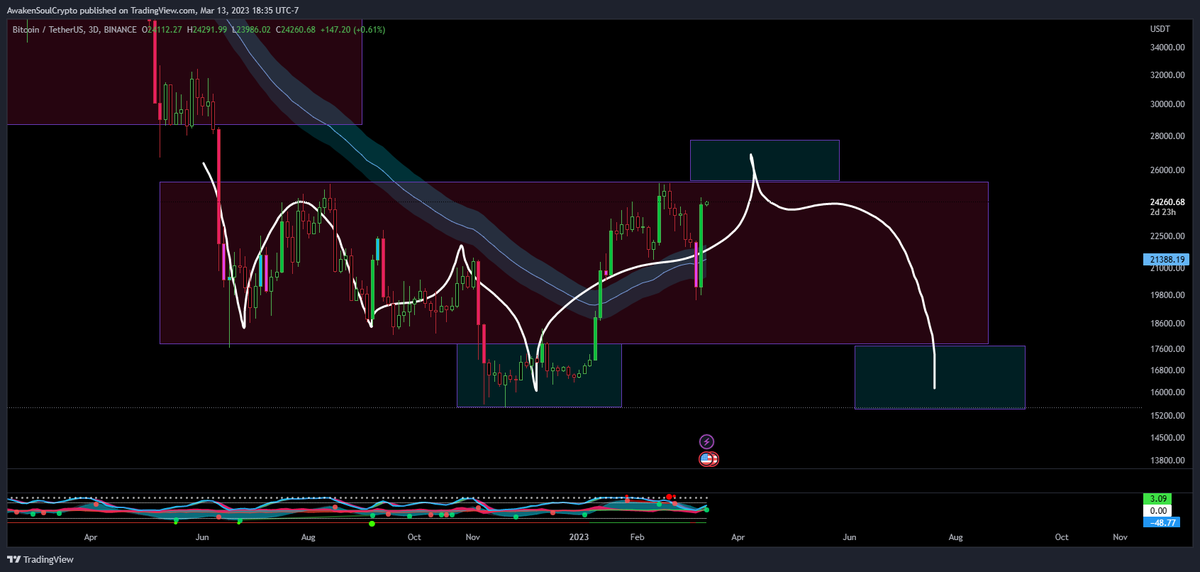1200x572 pixels.
Task: Click the 18600.00 price axis label
Action: tap(1169, 324)
